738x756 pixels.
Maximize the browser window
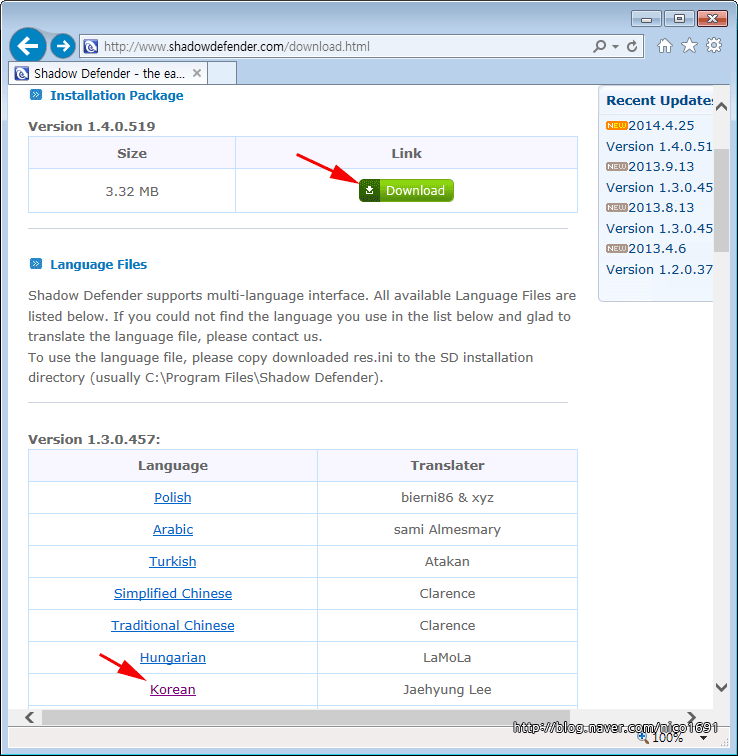click(x=679, y=19)
